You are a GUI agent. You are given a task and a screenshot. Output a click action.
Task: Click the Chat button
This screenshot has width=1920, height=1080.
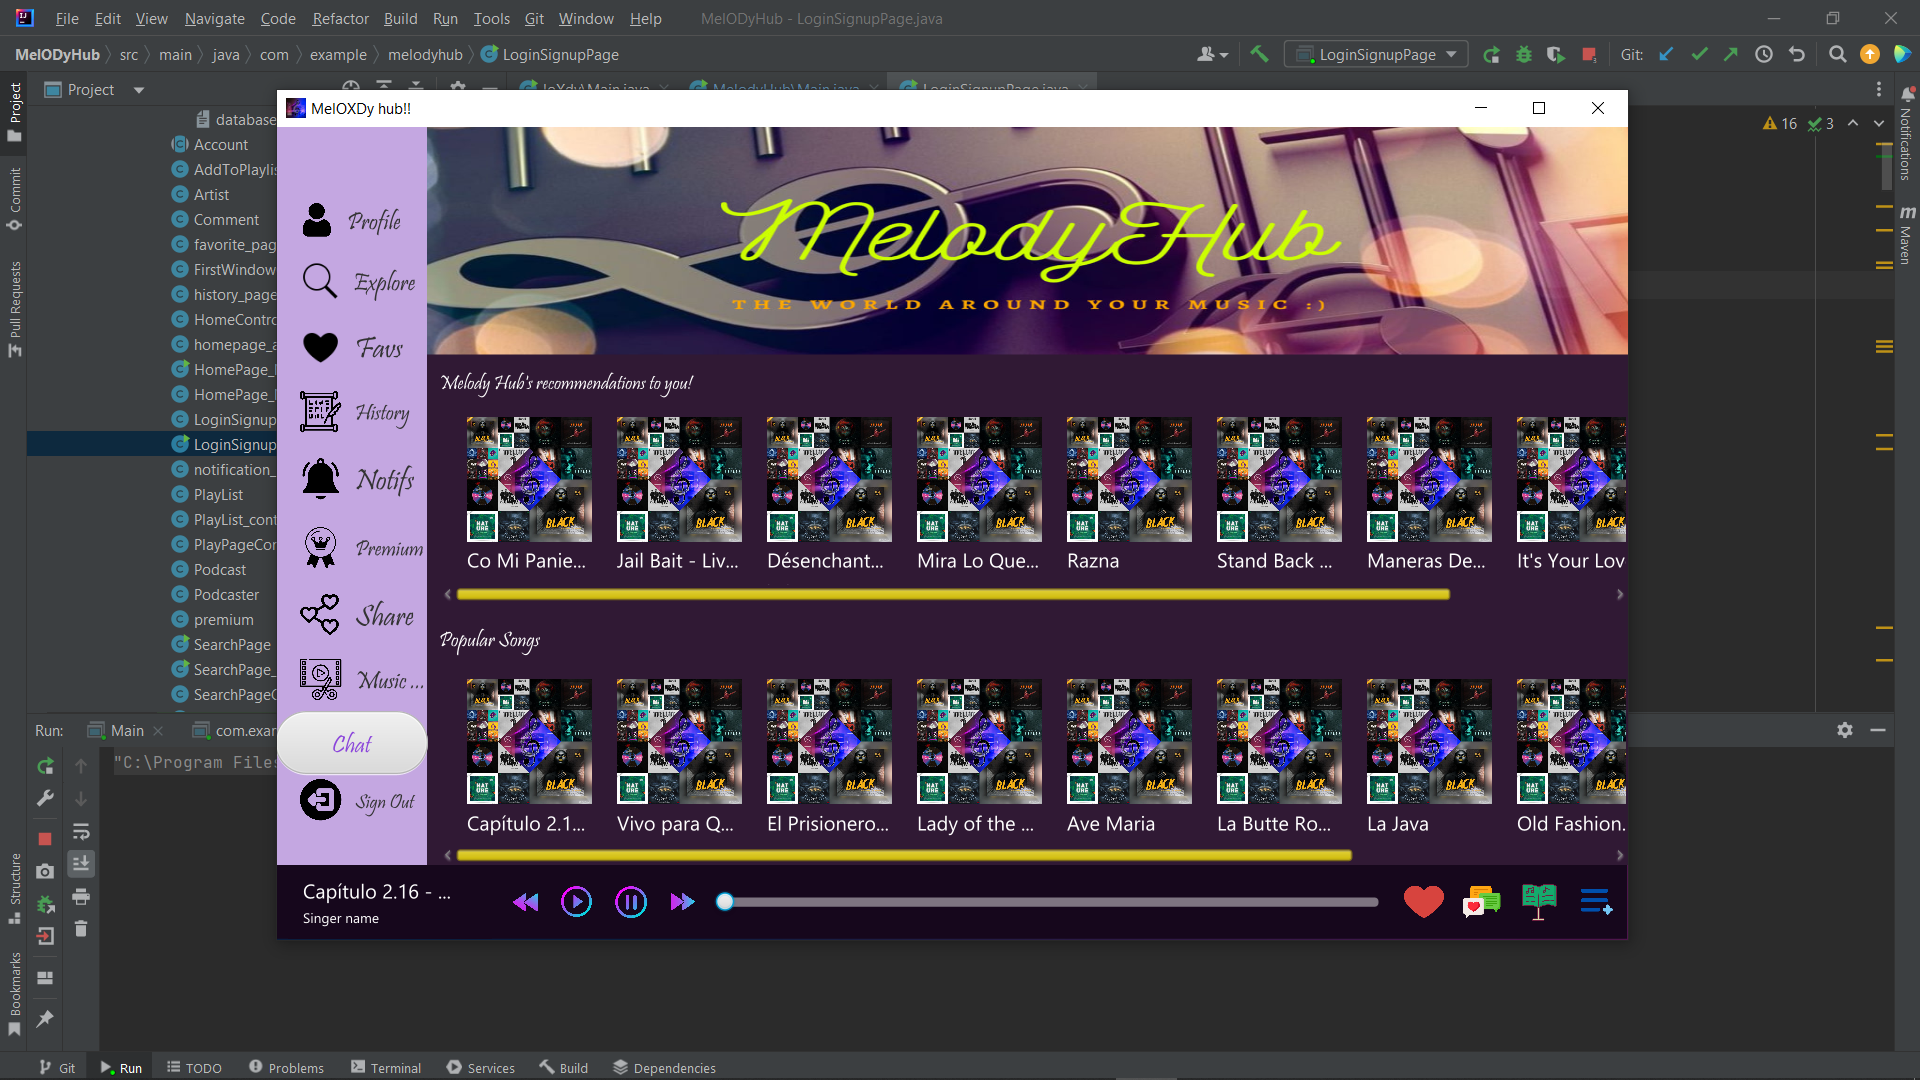[x=352, y=744]
